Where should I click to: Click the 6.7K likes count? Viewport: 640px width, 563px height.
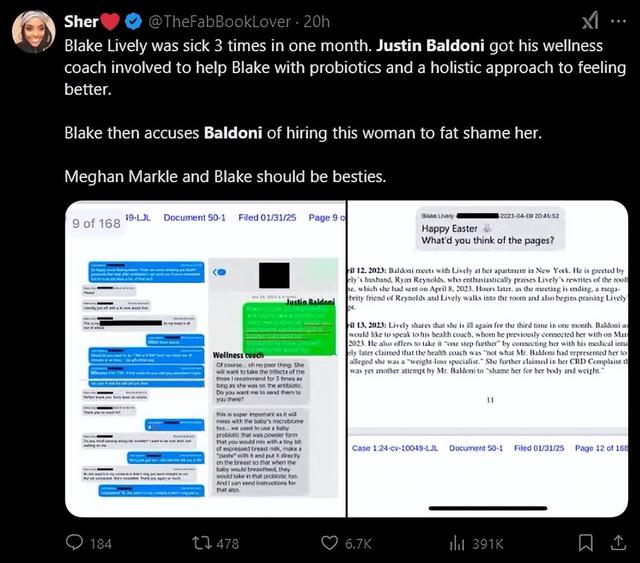(x=357, y=543)
